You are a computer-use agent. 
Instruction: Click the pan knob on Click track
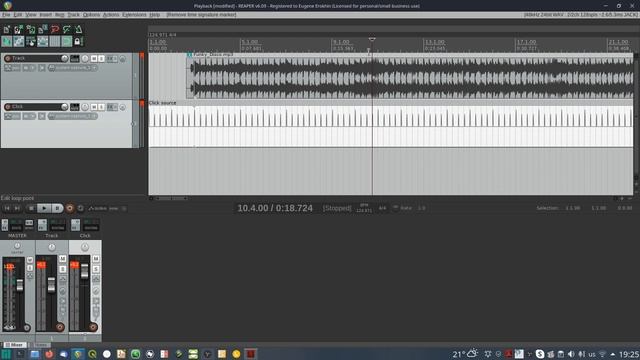pyautogui.click(x=85, y=107)
